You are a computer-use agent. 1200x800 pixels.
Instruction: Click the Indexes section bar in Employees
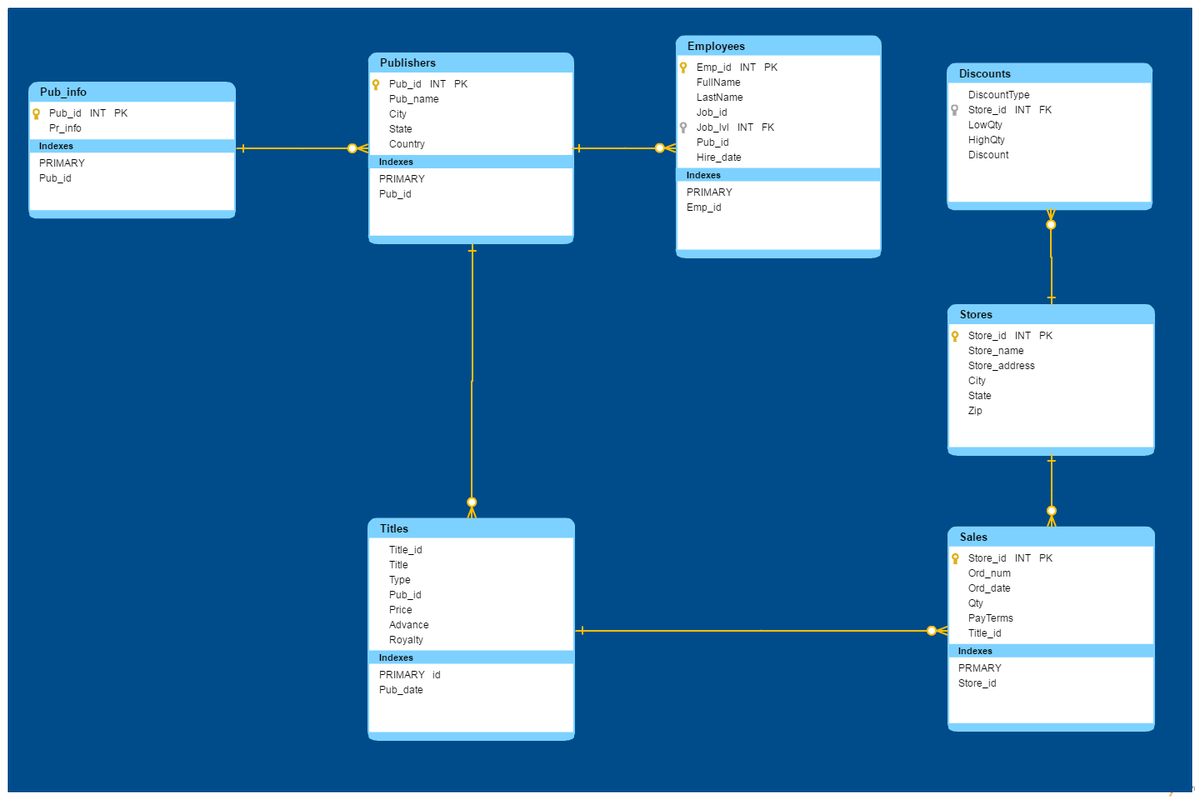tap(778, 175)
